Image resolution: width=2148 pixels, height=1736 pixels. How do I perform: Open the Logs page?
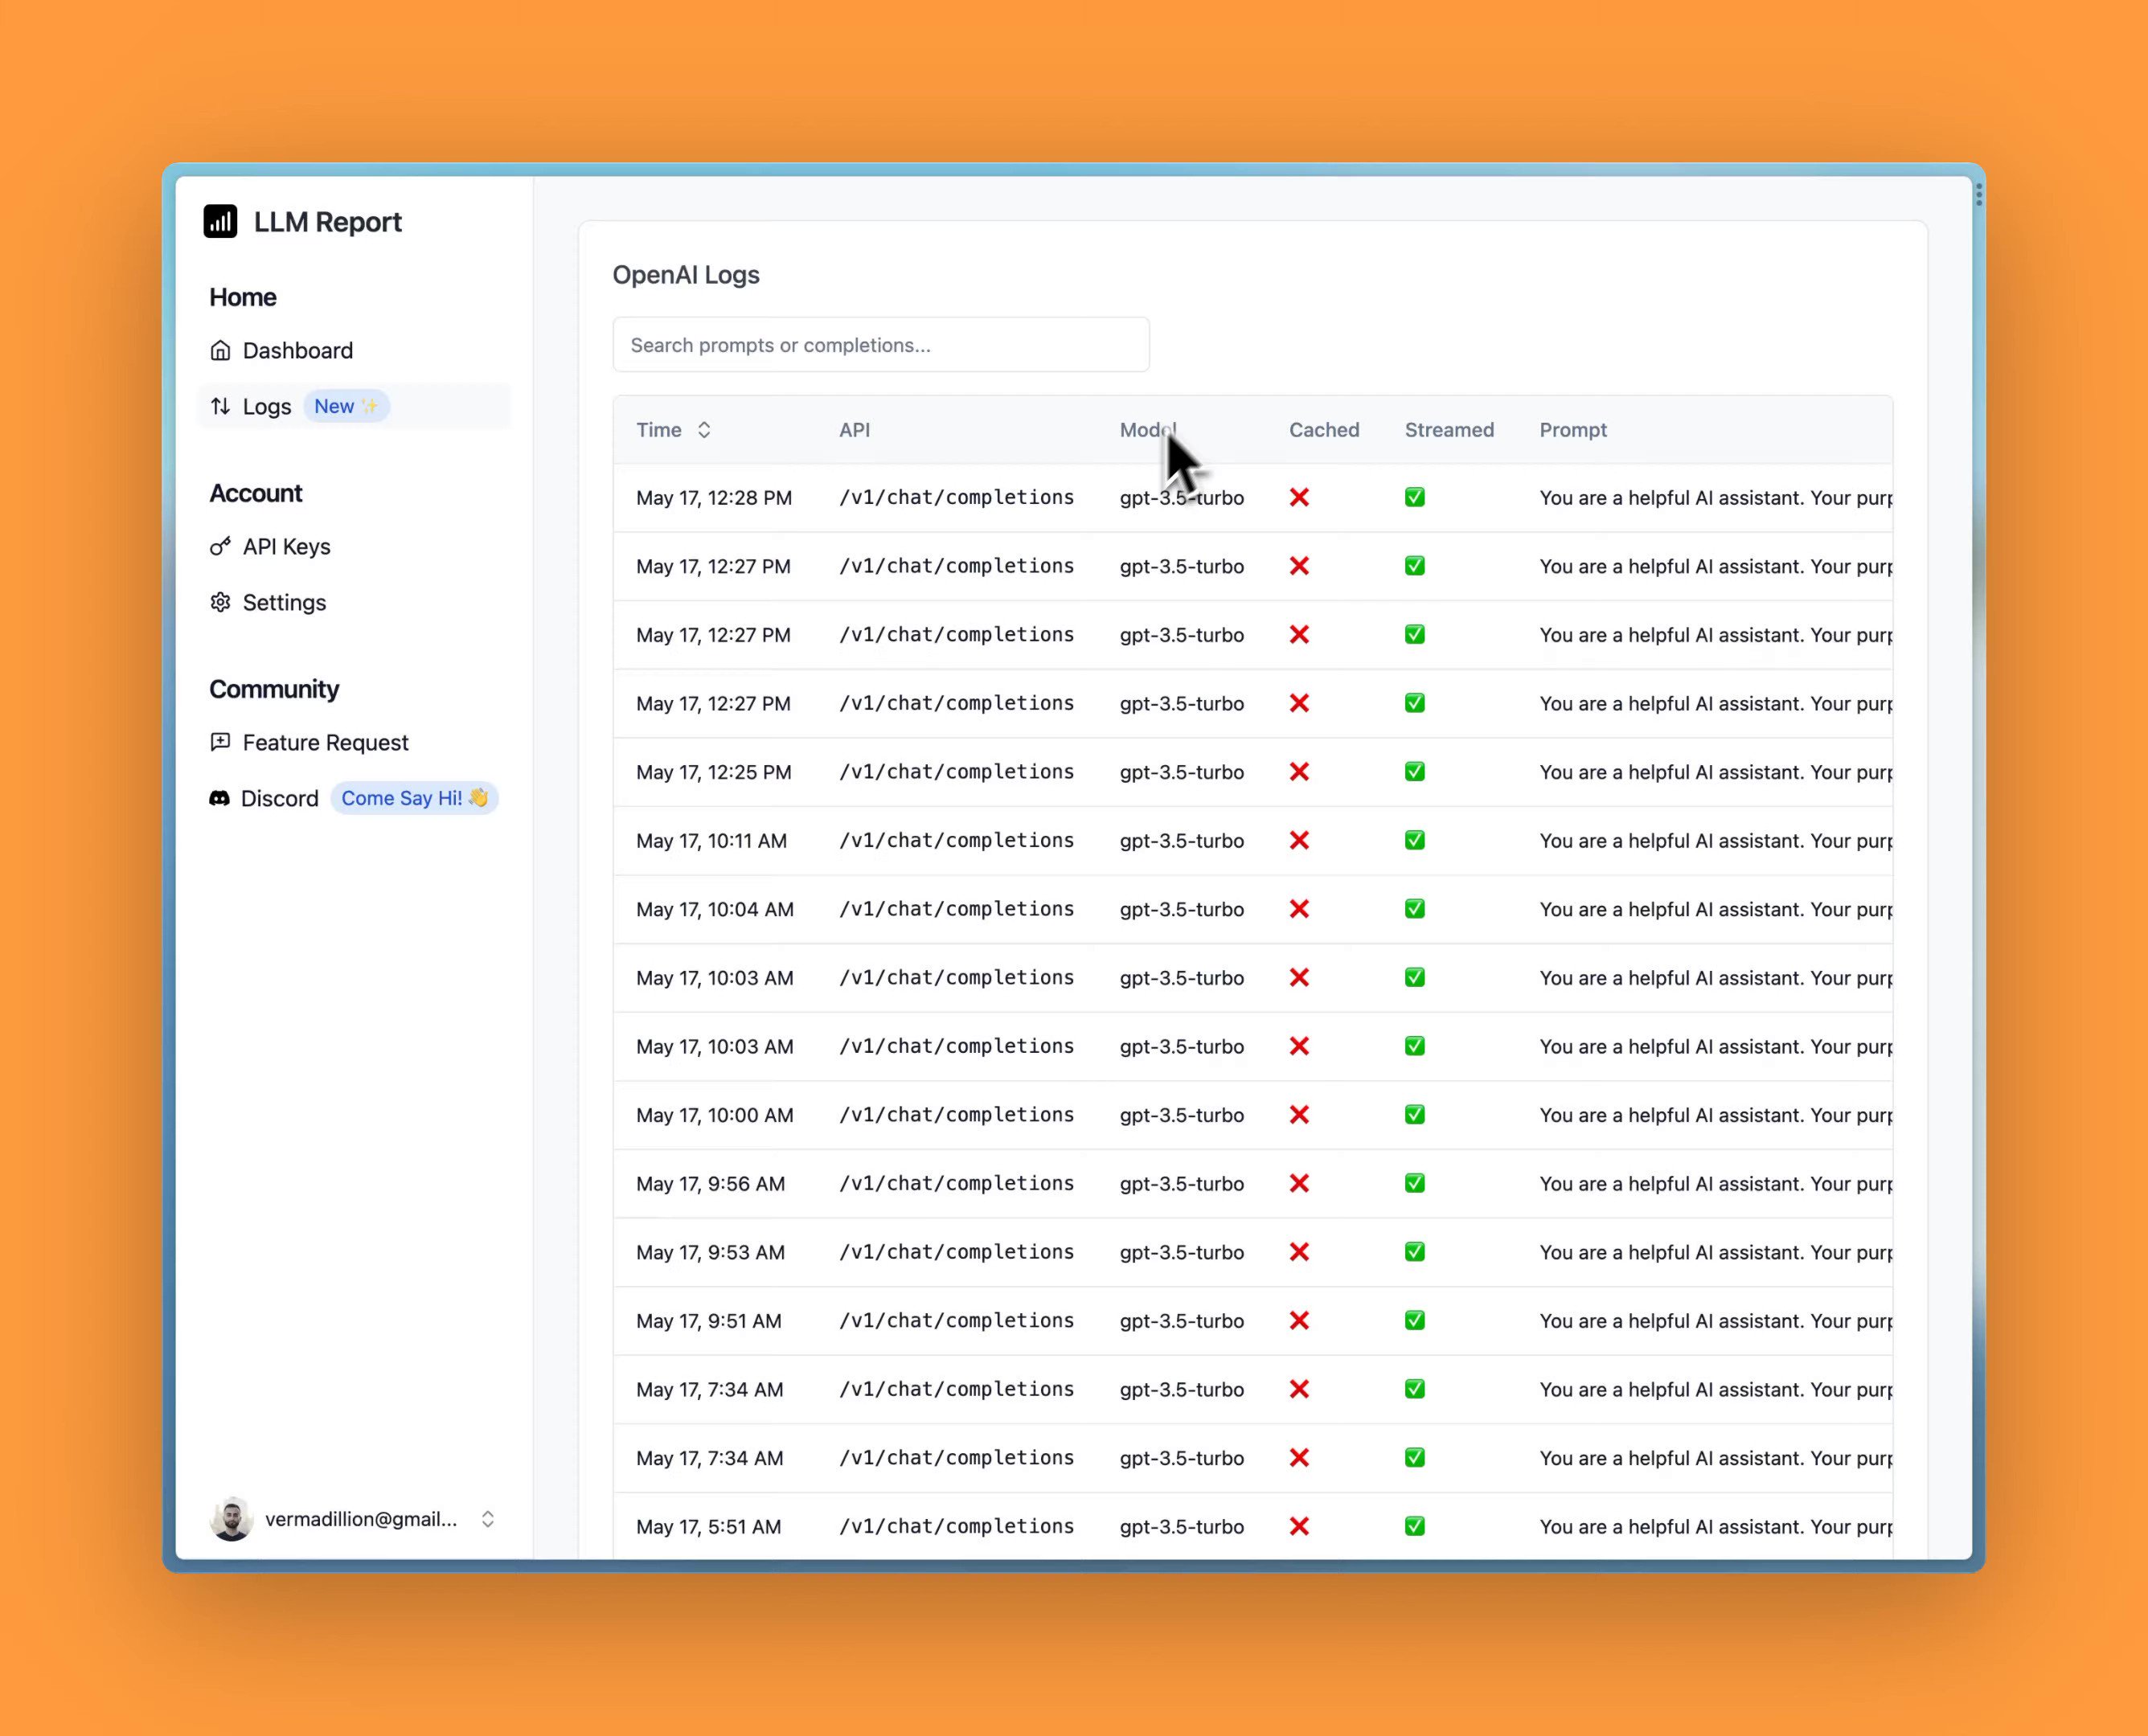click(x=354, y=406)
